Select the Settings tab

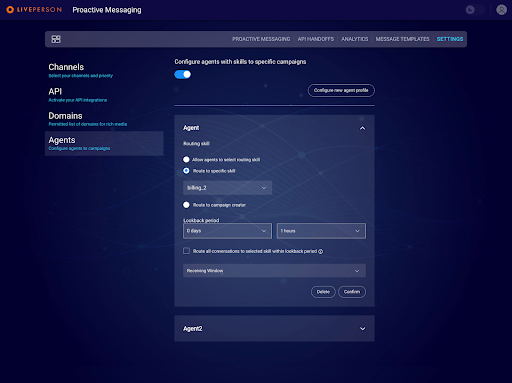pyautogui.click(x=450, y=39)
